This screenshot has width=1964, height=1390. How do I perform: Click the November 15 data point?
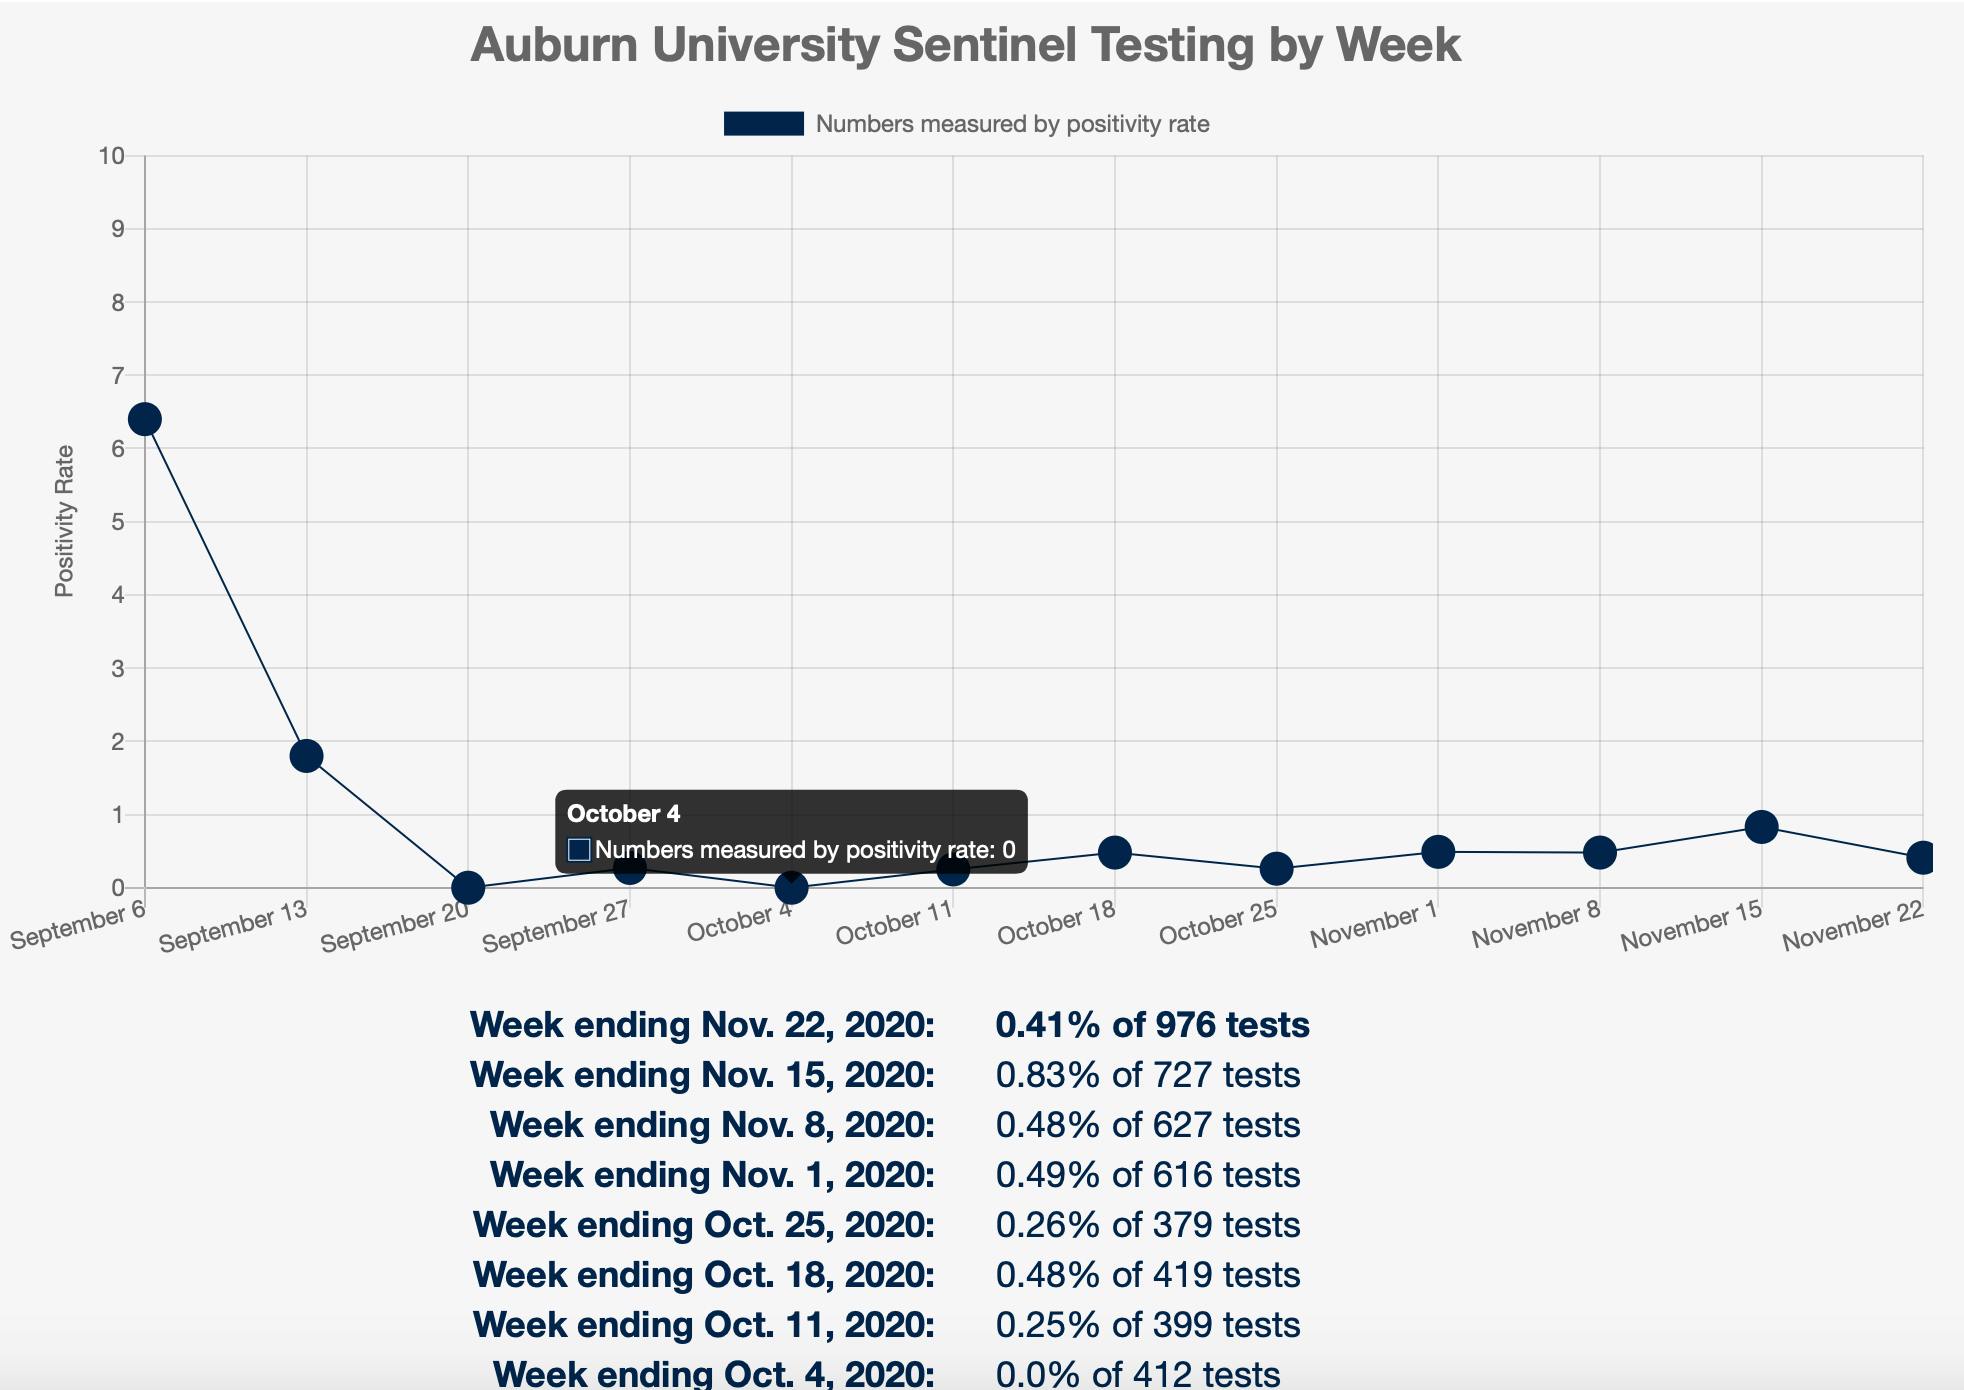pos(1761,827)
